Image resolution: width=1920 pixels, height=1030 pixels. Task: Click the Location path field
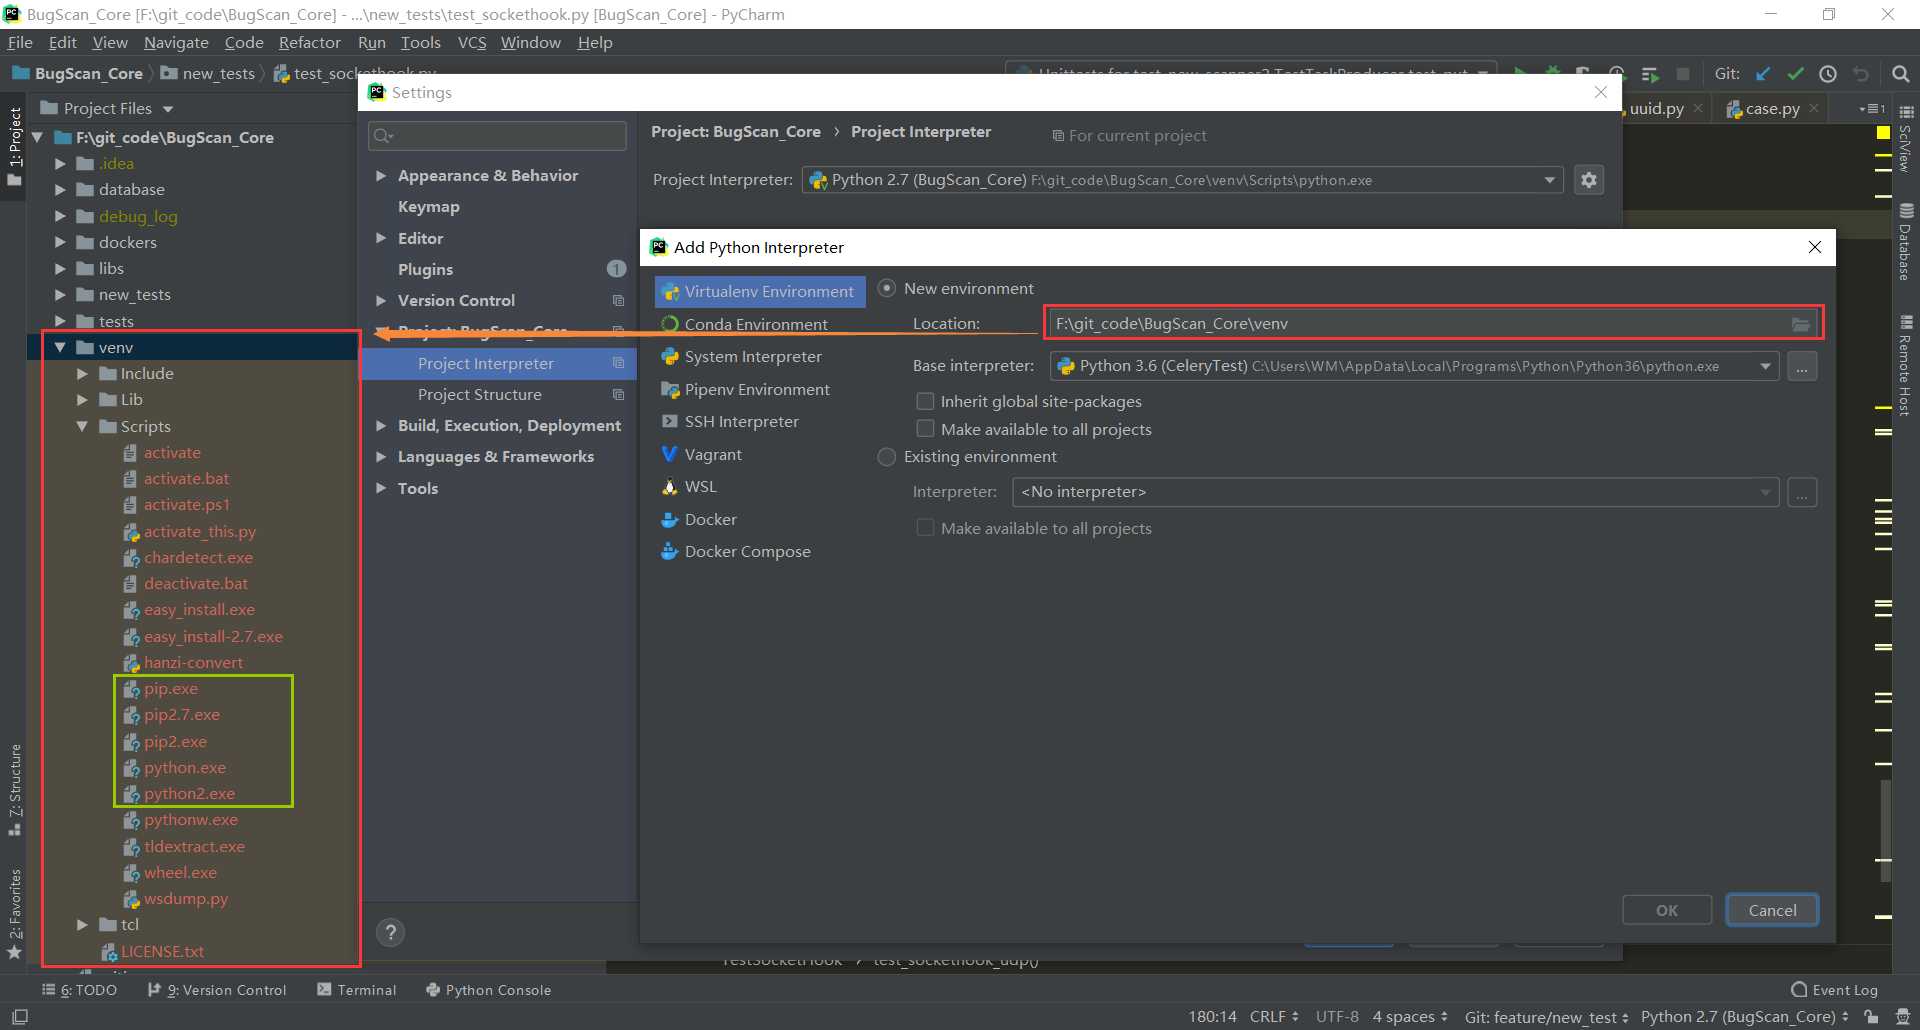[1433, 324]
